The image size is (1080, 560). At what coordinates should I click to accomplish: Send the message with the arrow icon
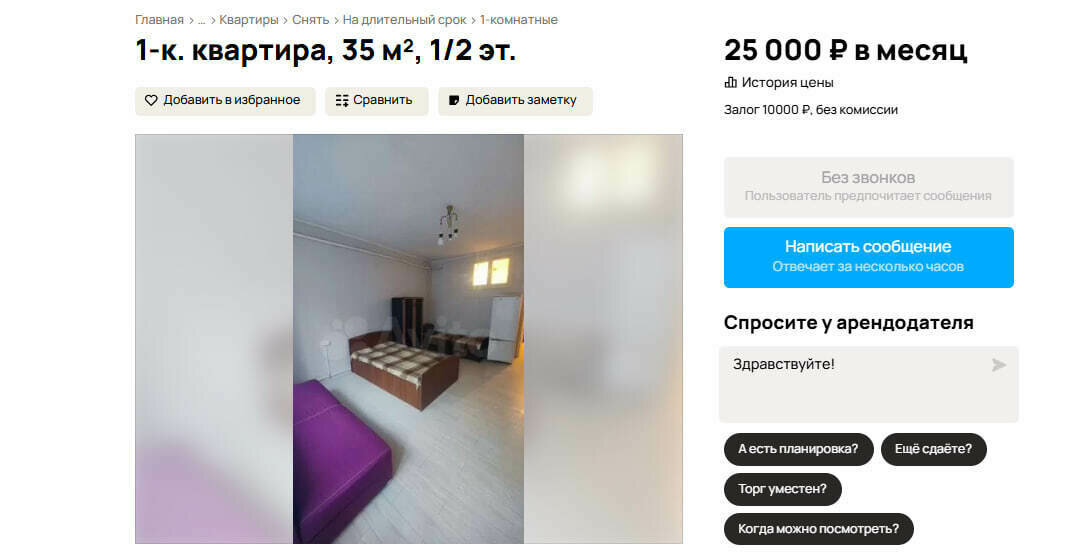tap(998, 365)
